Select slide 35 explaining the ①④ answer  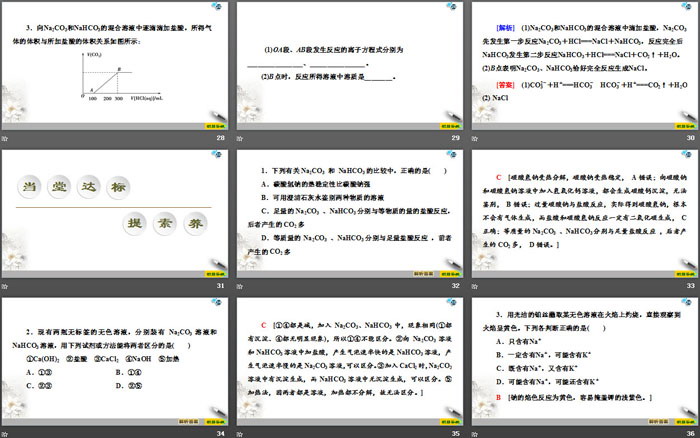[x=350, y=362]
